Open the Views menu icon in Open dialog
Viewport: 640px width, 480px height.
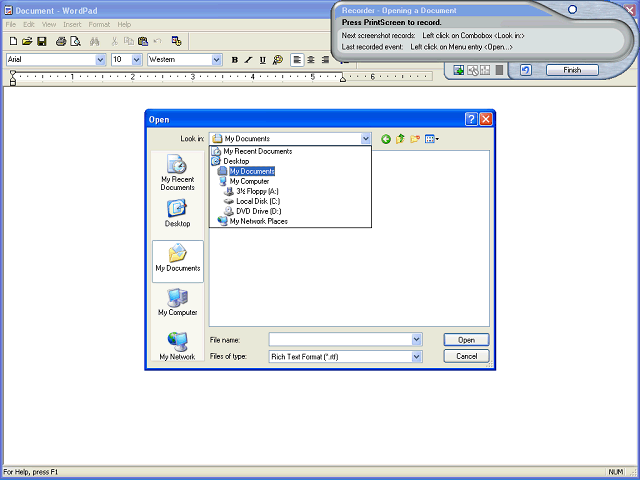click(x=432, y=139)
